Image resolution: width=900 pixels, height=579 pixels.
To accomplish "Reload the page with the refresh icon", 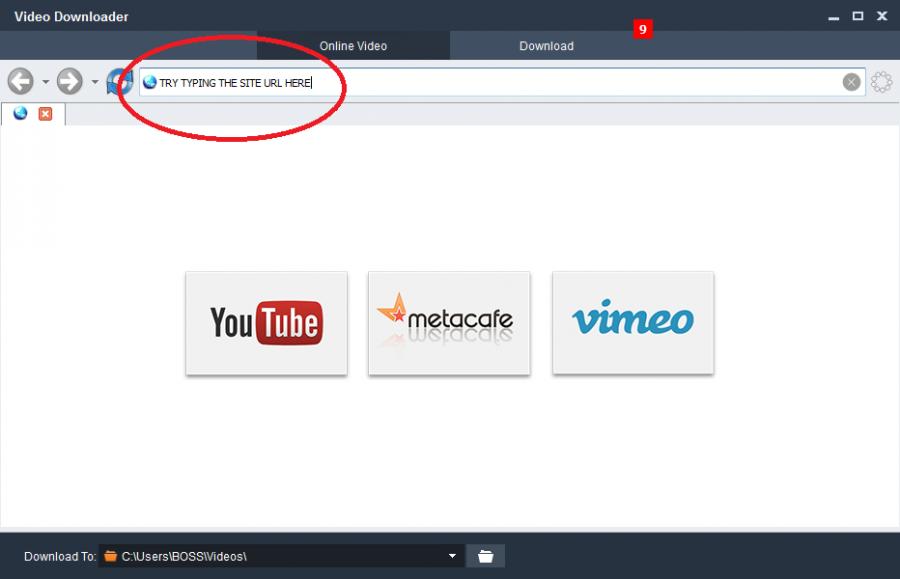I will click(119, 81).
